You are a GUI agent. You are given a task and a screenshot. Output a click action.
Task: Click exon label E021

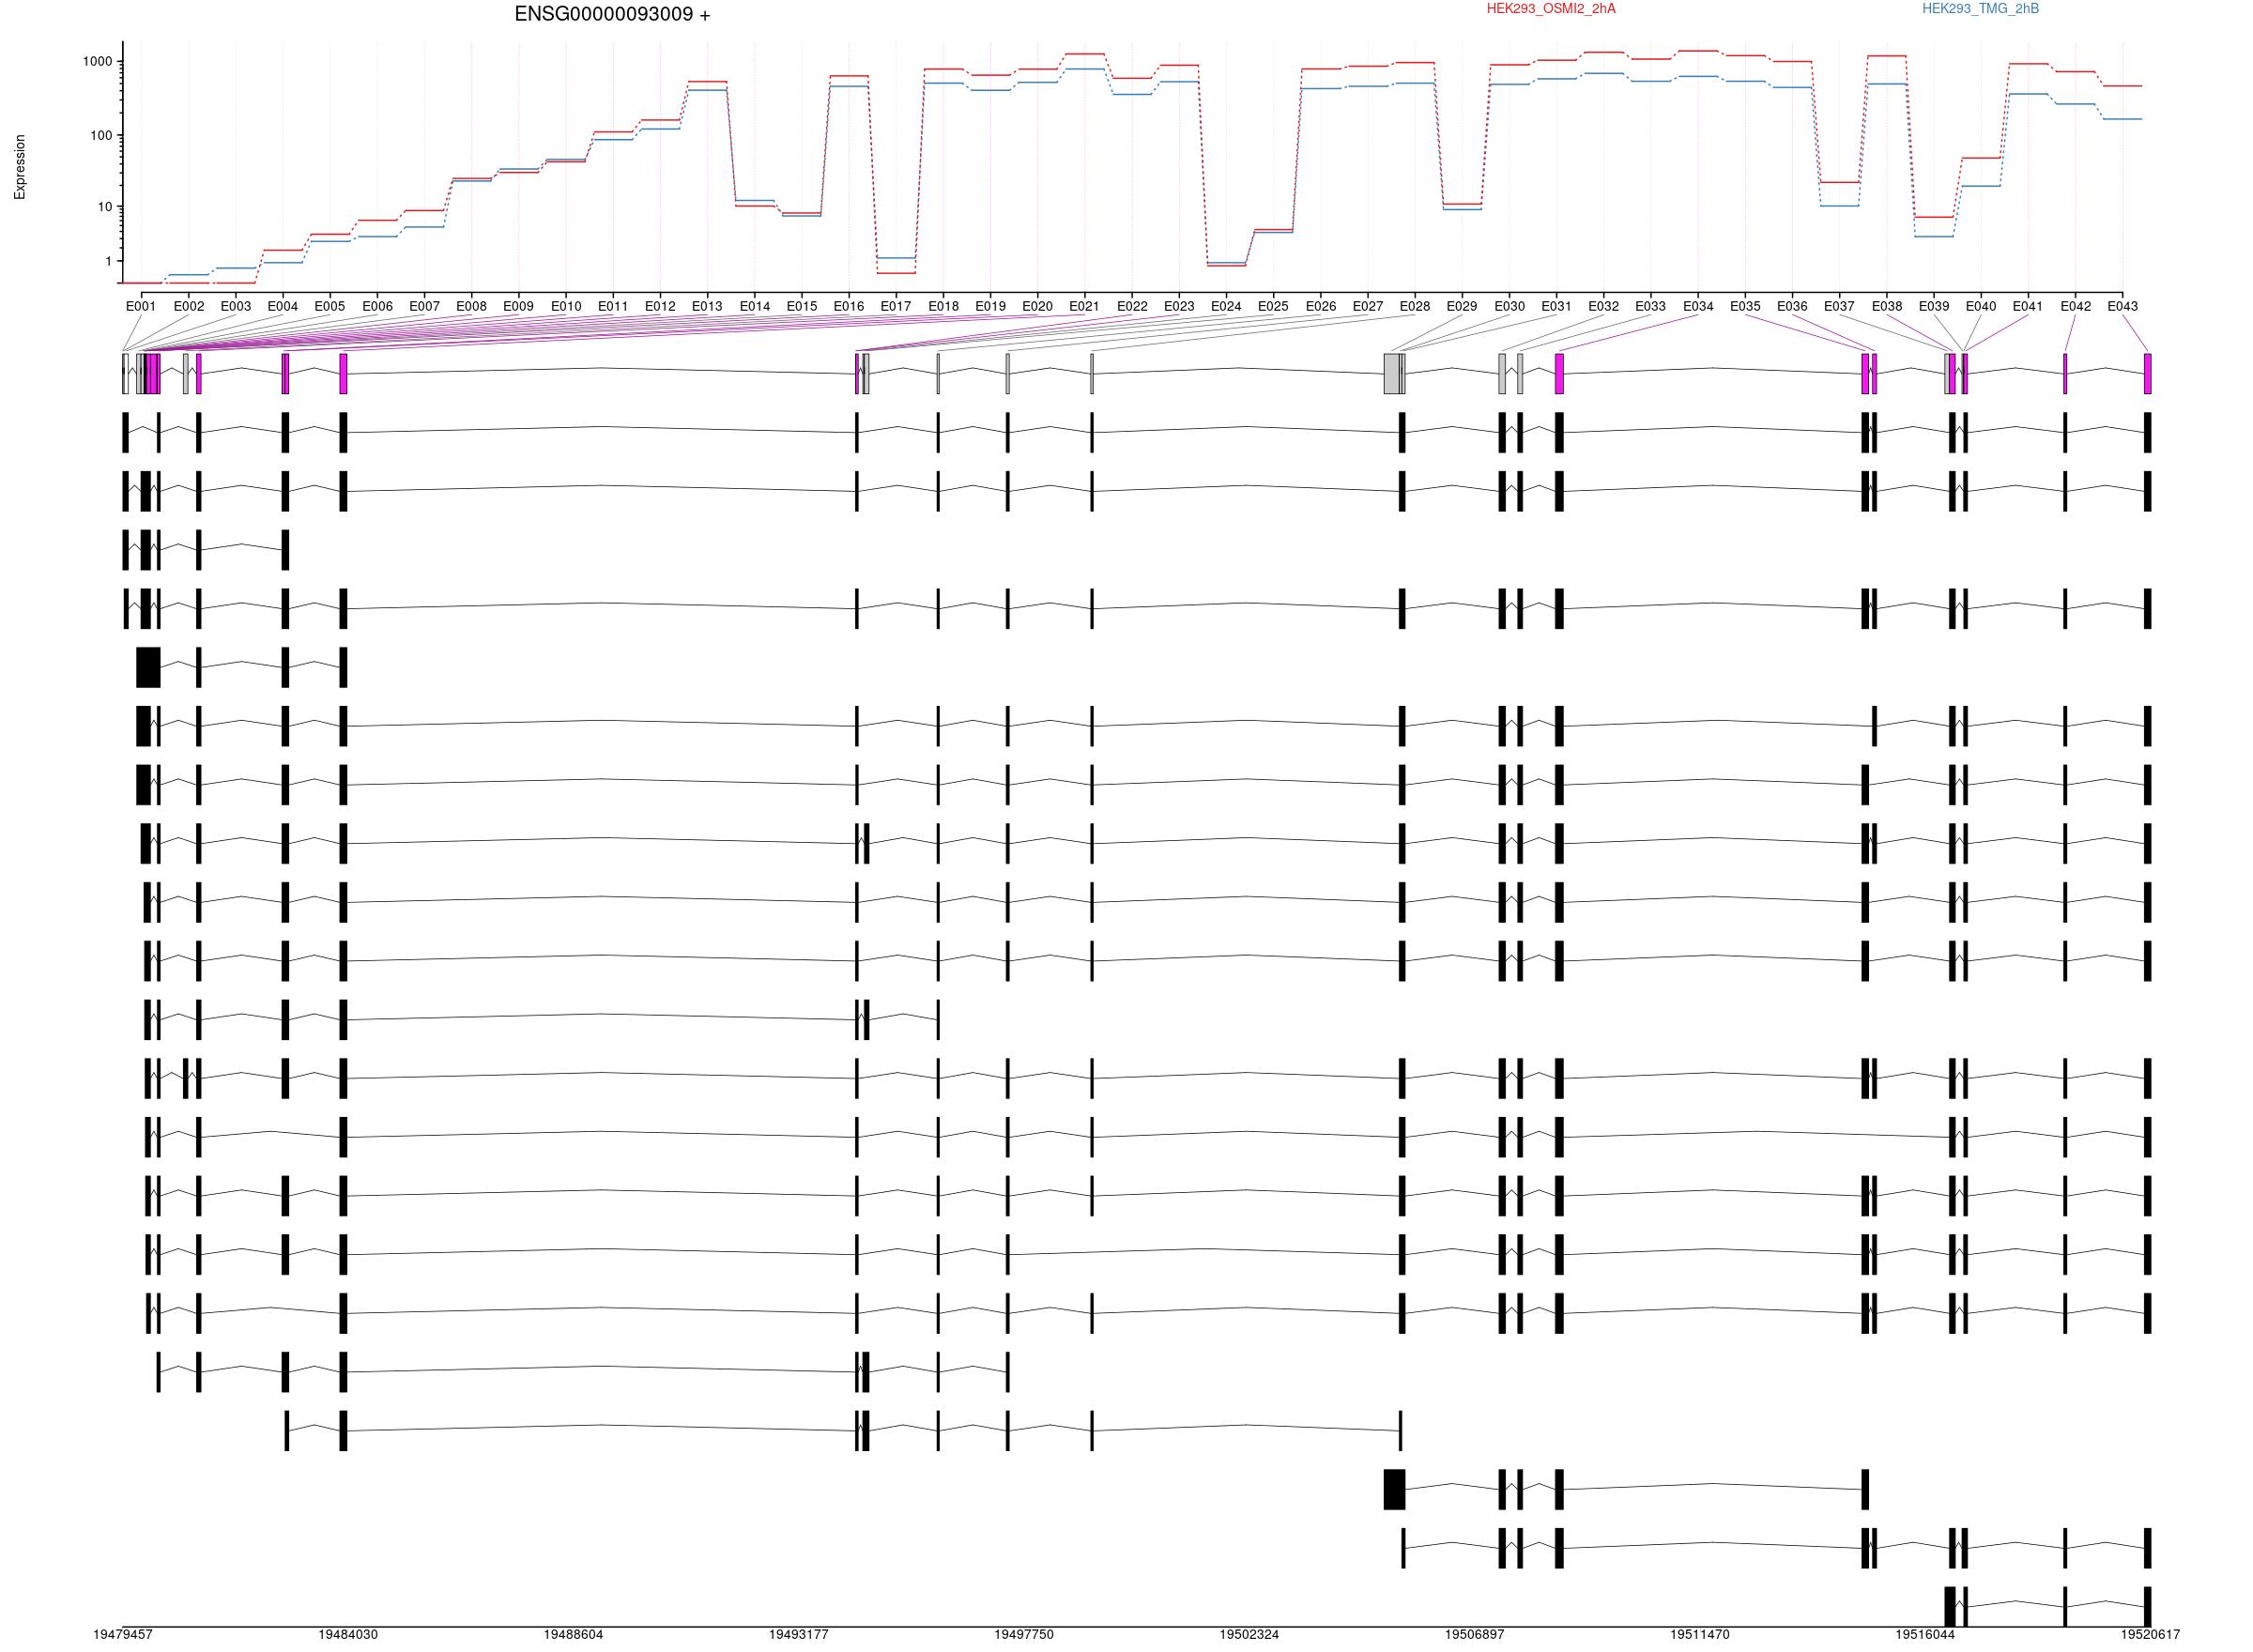pos(1084,306)
